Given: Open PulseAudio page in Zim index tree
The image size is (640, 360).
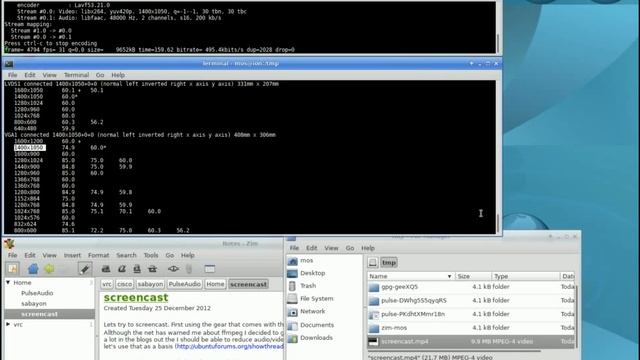Looking at the screenshot, I should [x=37, y=293].
